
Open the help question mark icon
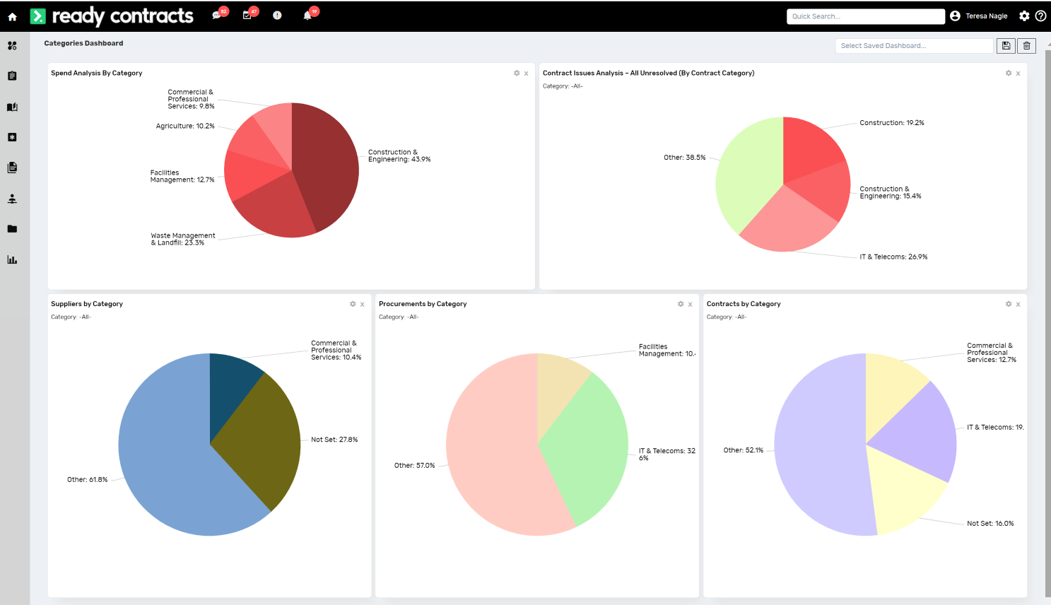[1040, 16]
